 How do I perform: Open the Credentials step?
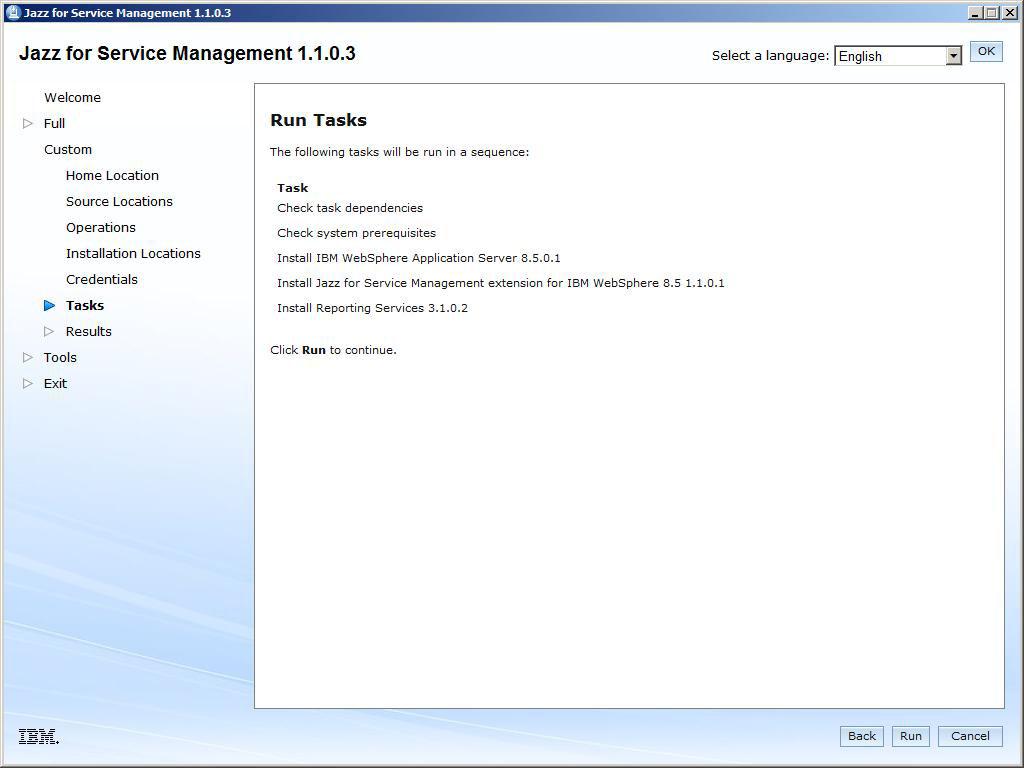coord(102,280)
